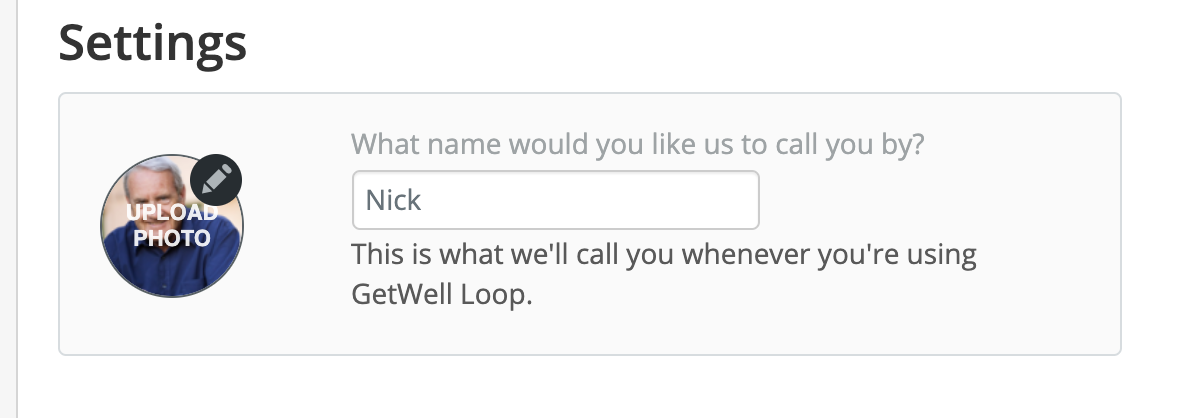Click the word UPLOAD on the avatar
The height and width of the screenshot is (418, 1180).
click(x=172, y=212)
